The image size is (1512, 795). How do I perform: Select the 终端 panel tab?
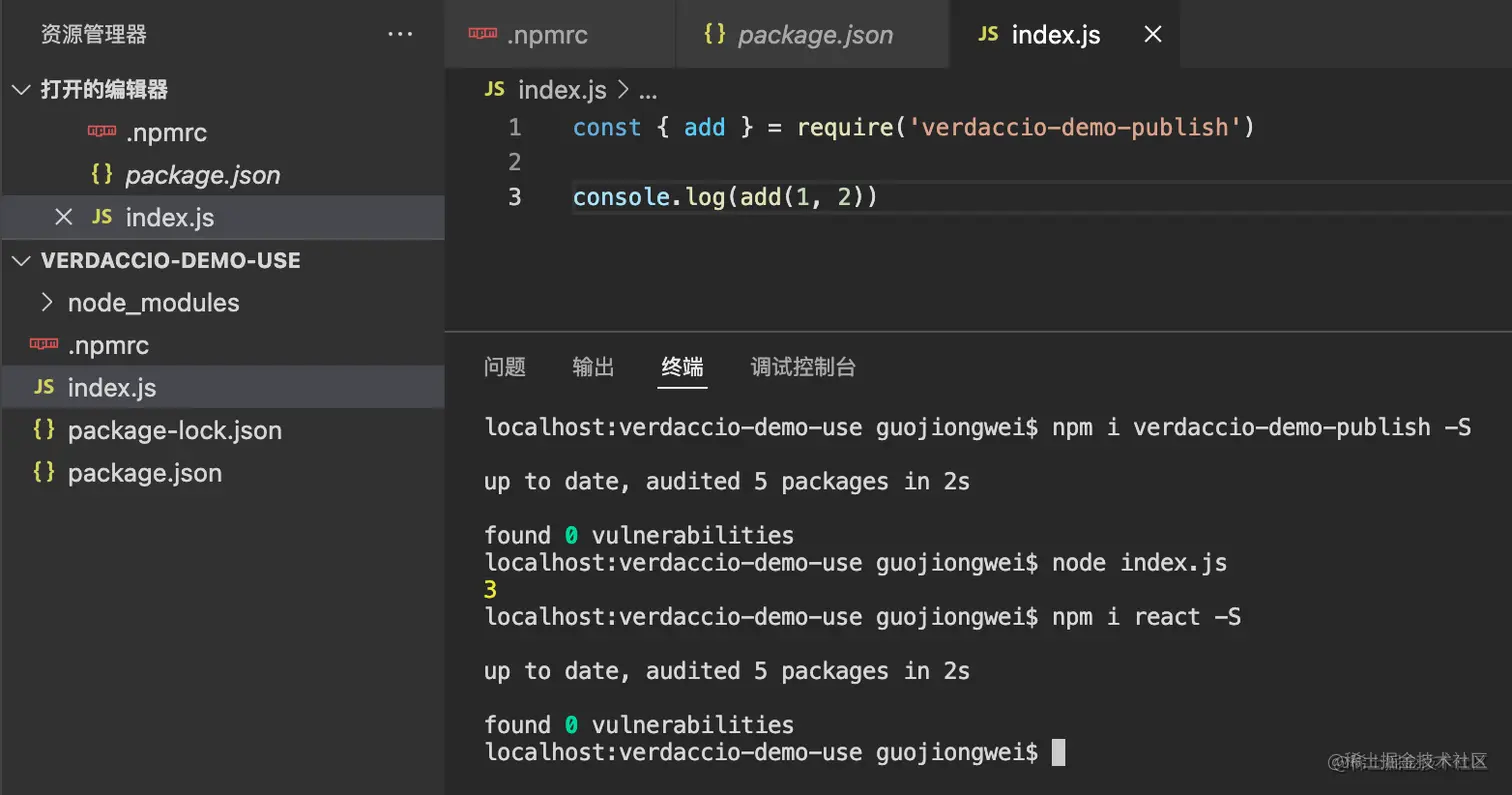pyautogui.click(x=682, y=367)
